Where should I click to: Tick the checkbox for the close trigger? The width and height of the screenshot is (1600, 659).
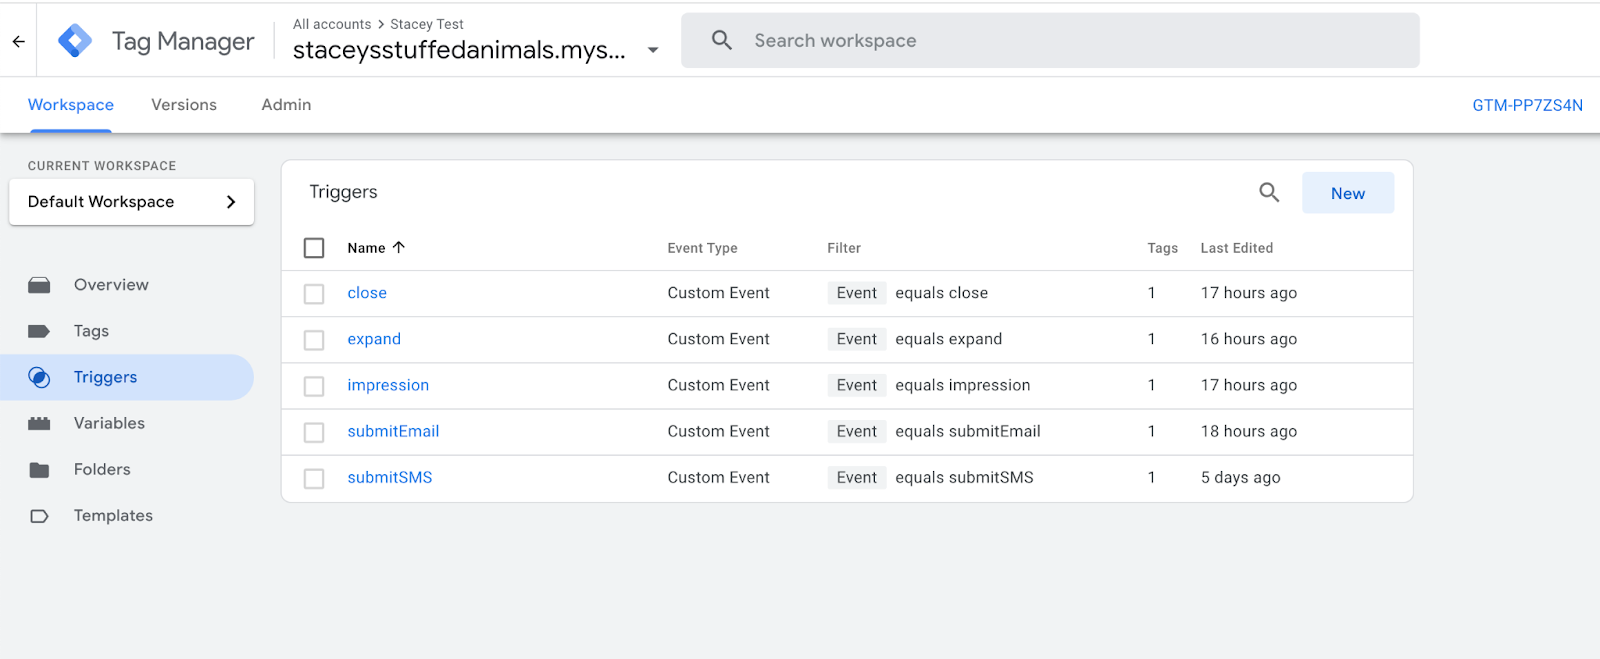(x=314, y=293)
